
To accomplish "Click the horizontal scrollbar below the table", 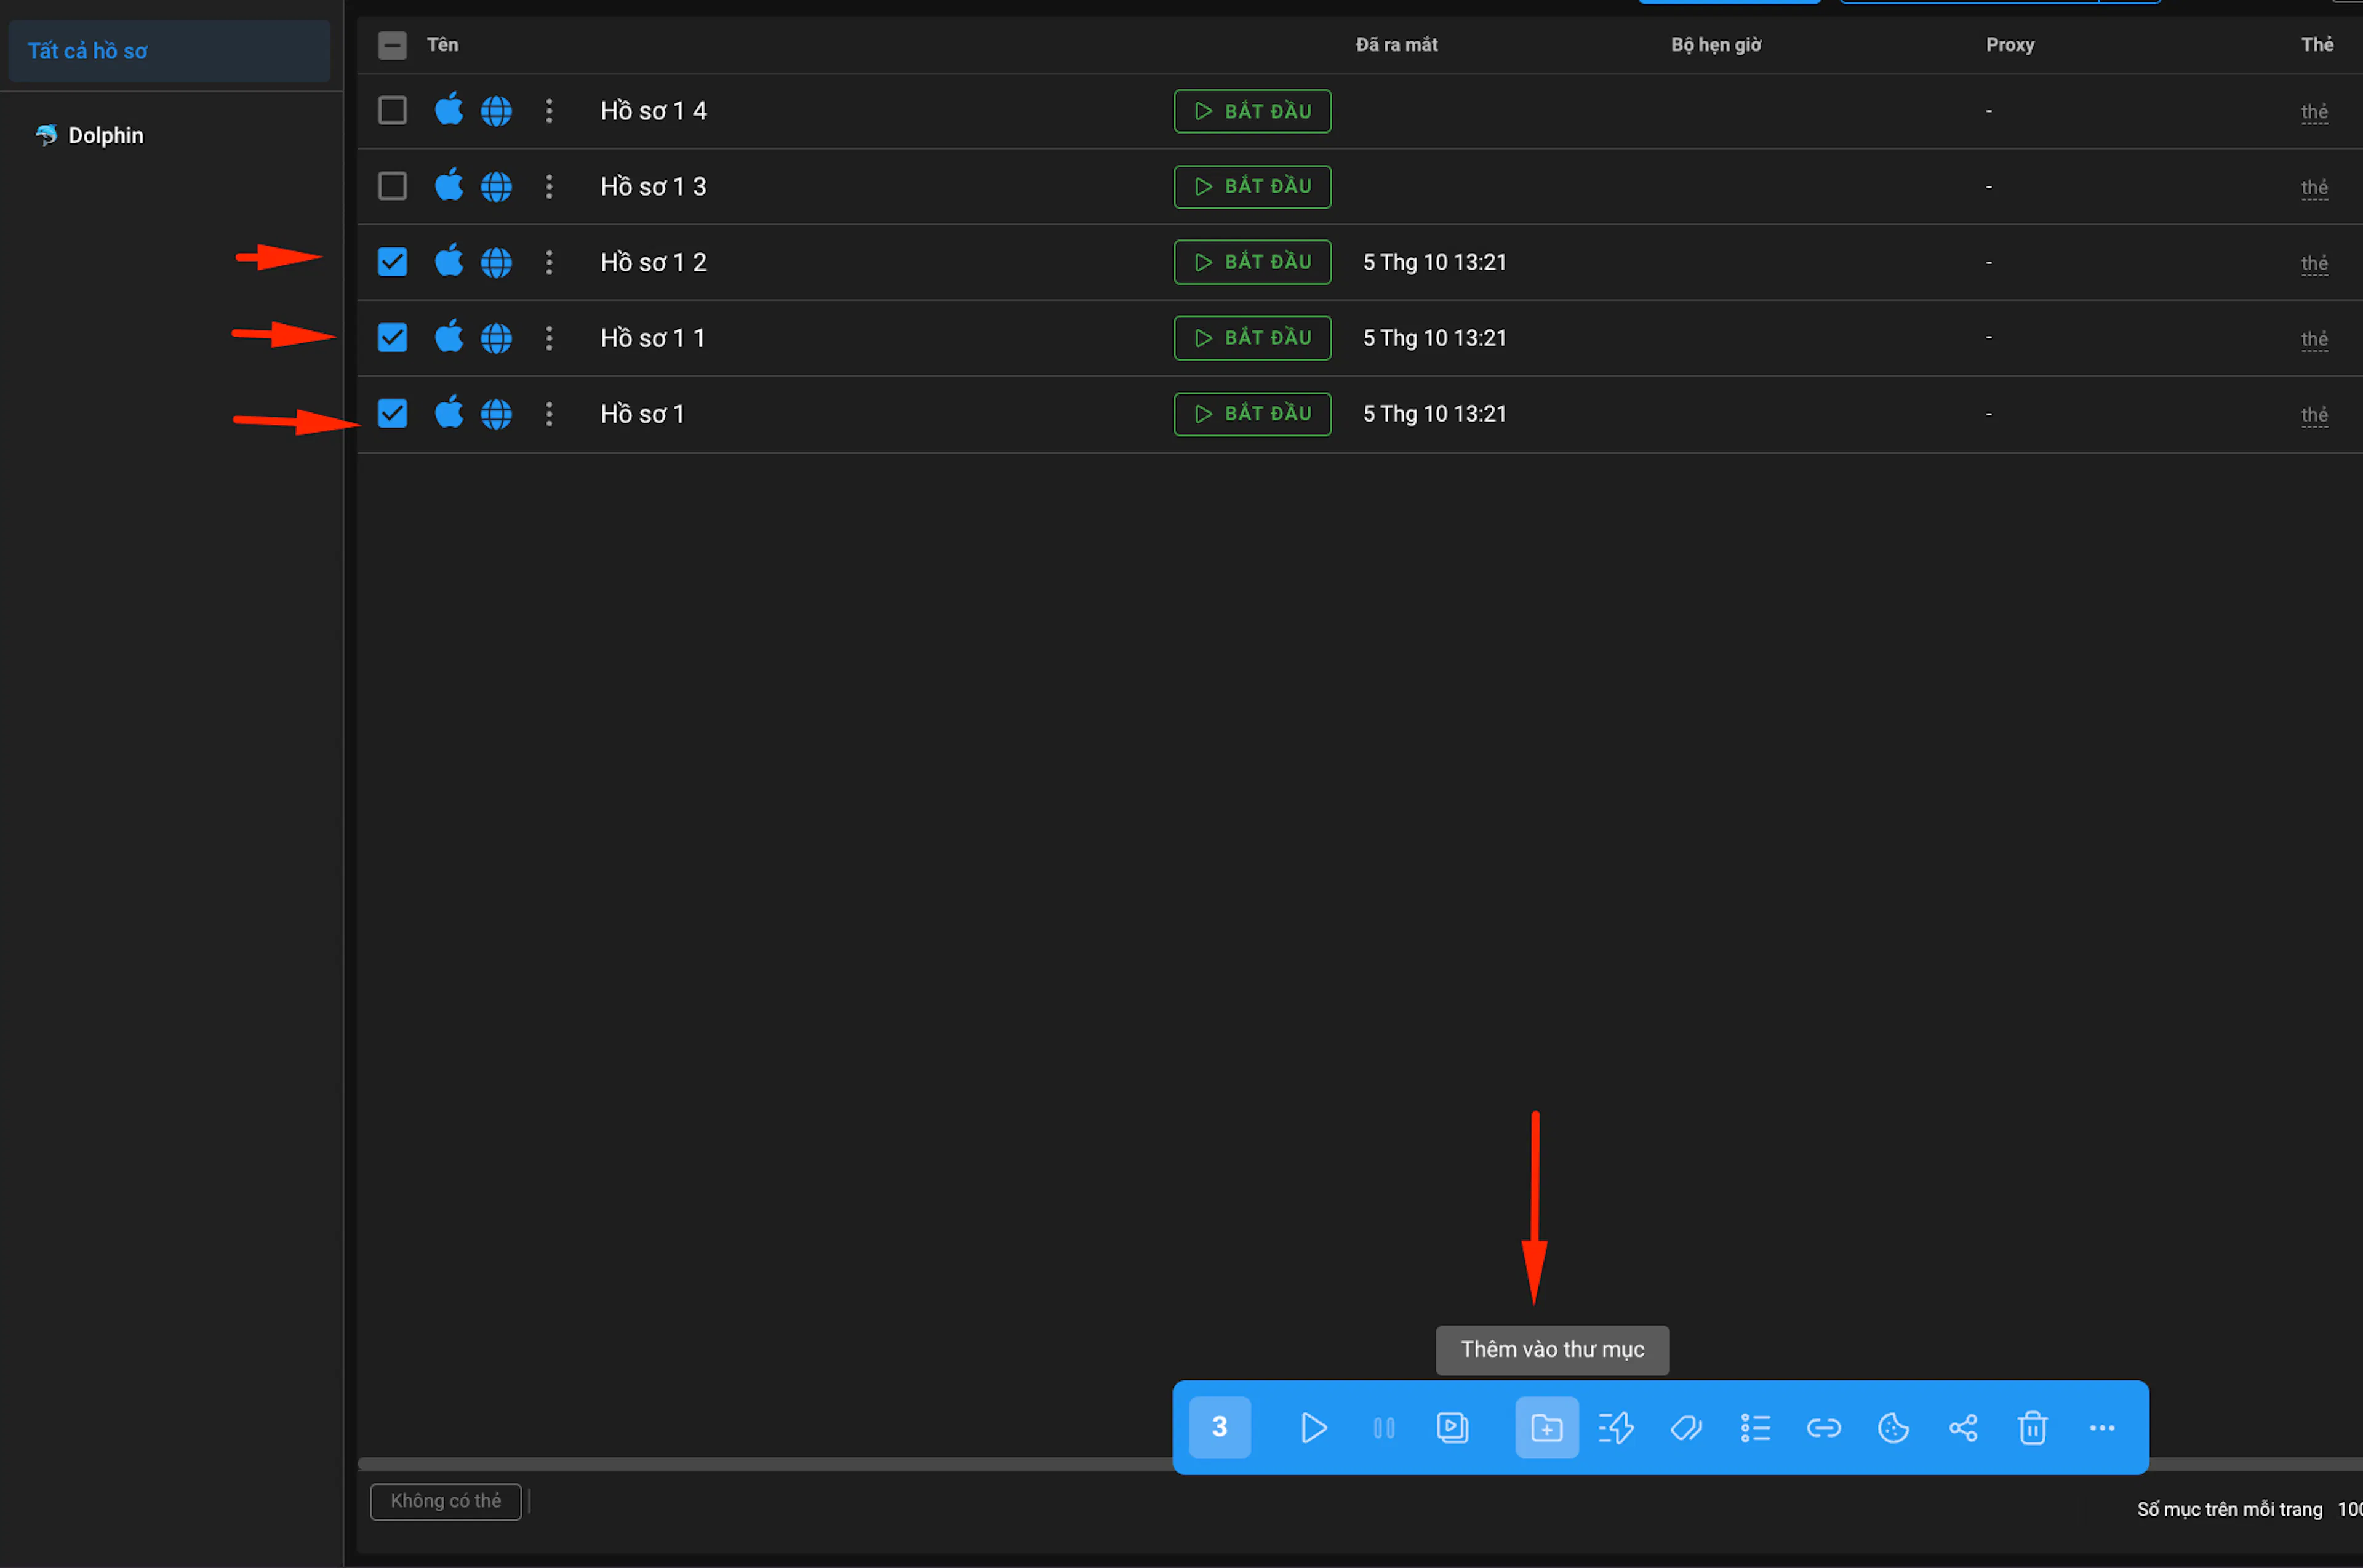I will point(765,1464).
